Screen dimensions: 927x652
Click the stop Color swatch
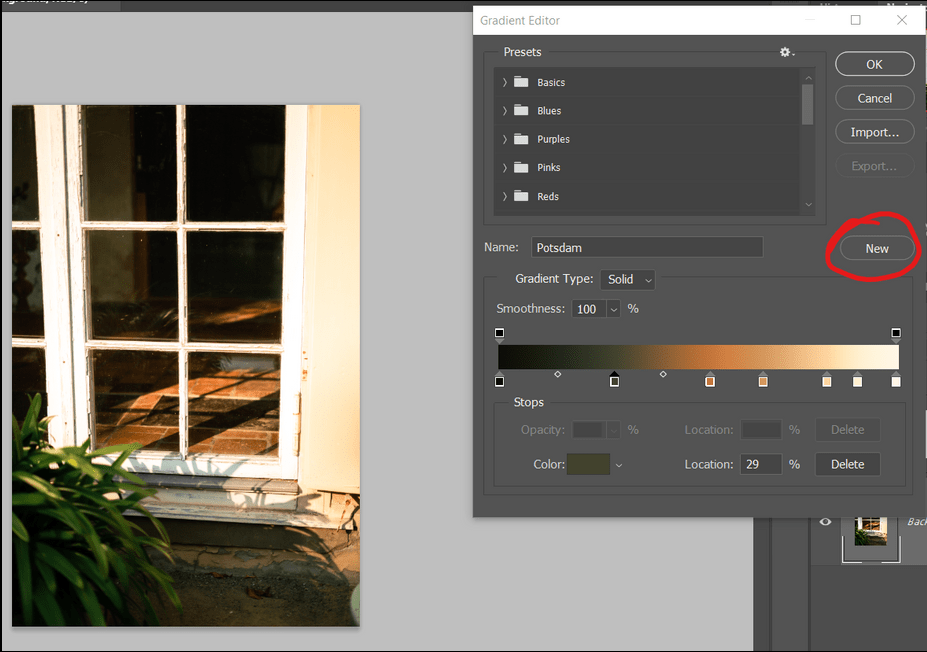pos(588,464)
